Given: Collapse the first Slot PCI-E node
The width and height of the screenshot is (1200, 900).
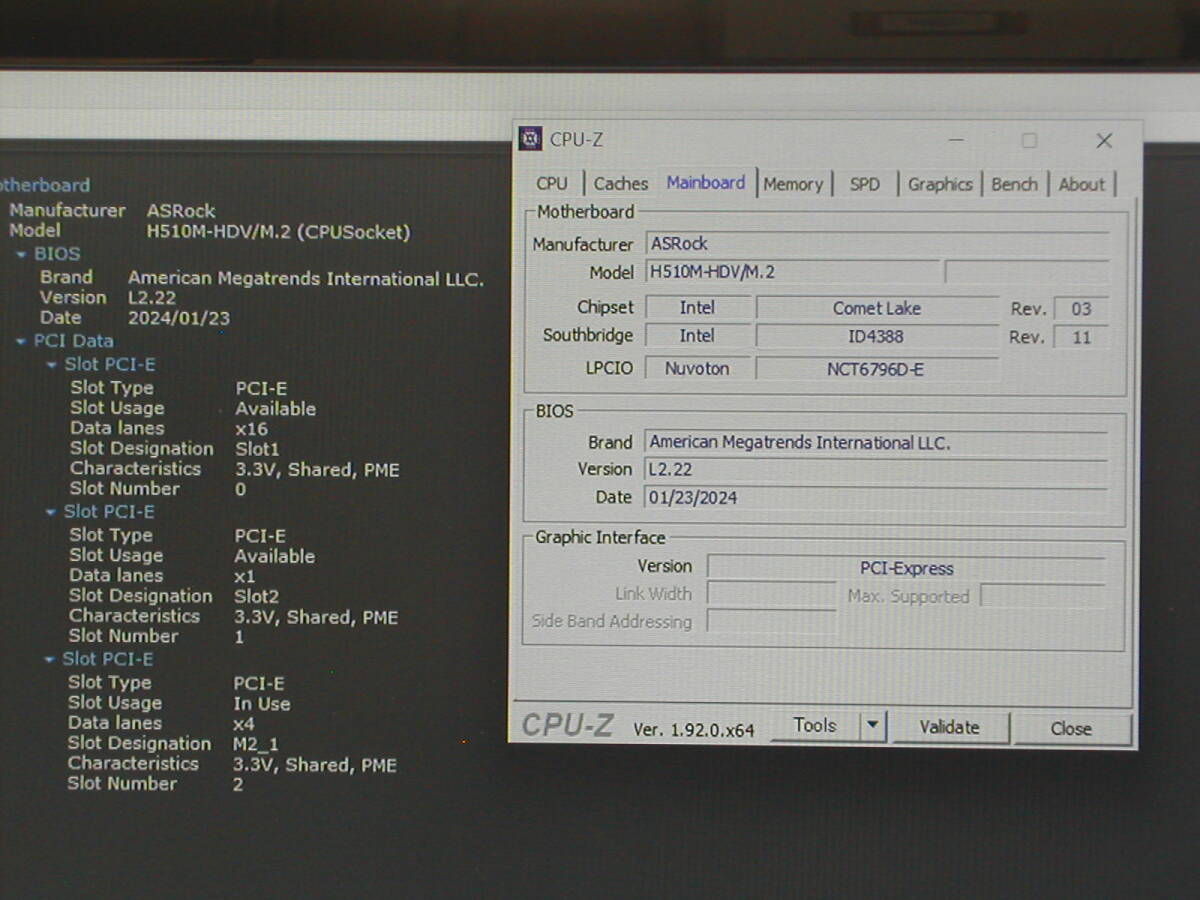Looking at the screenshot, I should point(52,366).
